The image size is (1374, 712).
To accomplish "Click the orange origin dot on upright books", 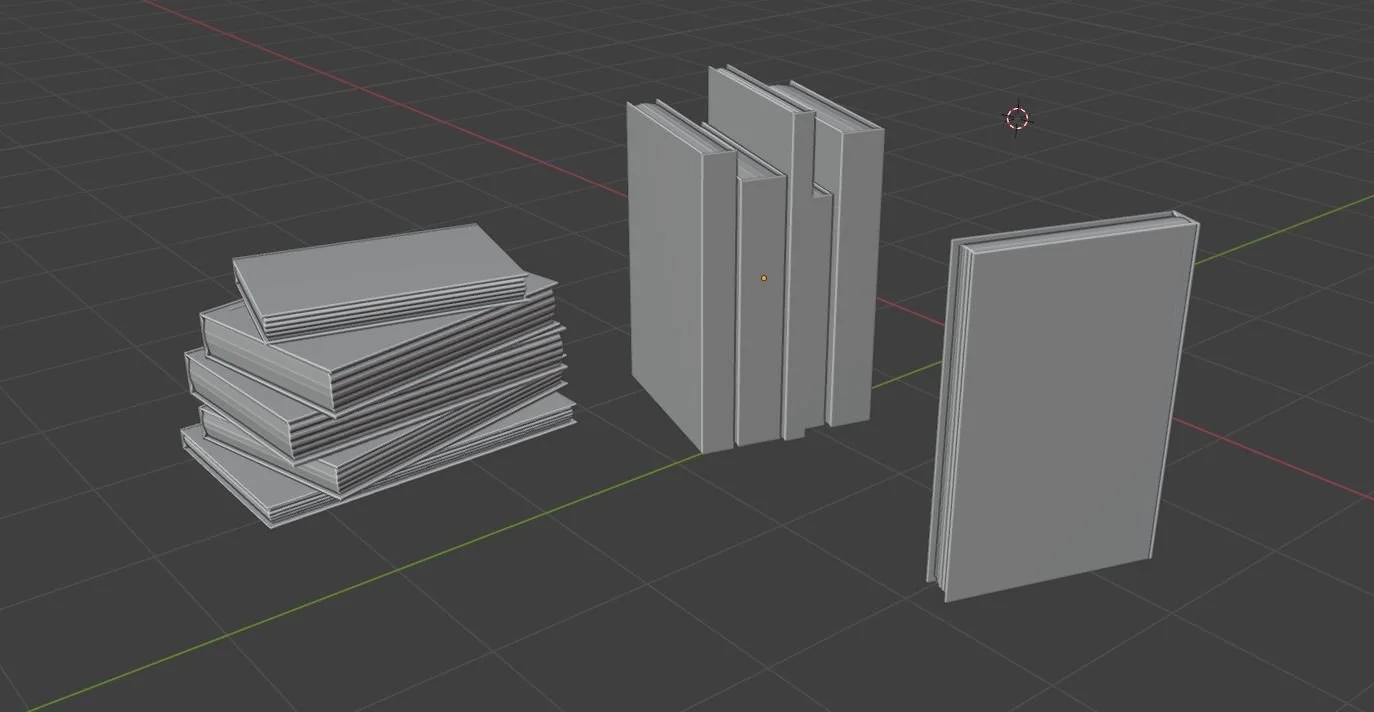I will tap(764, 278).
